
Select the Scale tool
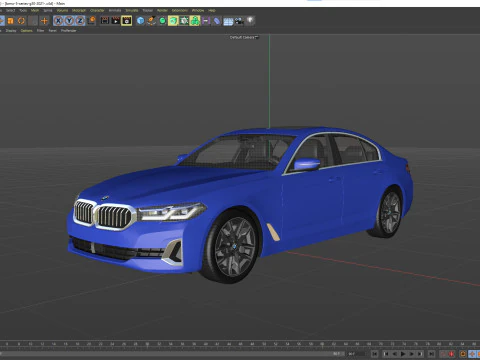click(11, 21)
